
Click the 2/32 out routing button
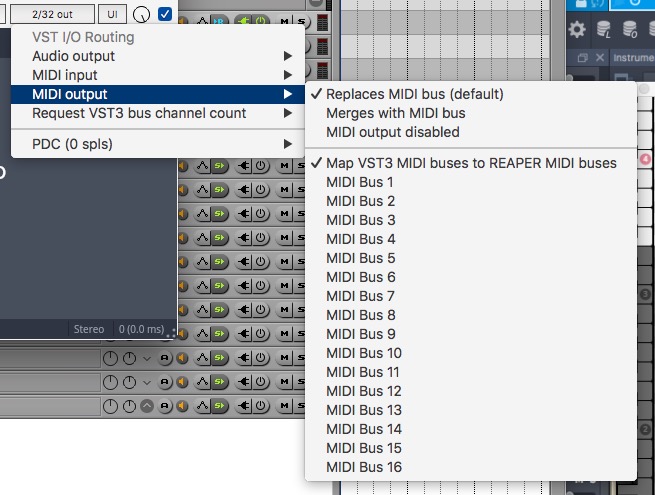click(52, 14)
